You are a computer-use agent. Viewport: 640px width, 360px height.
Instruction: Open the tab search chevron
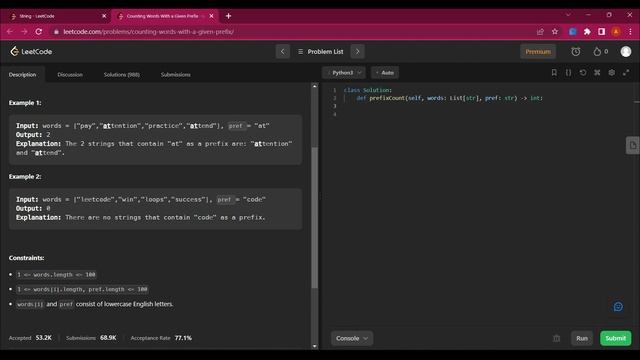point(568,15)
